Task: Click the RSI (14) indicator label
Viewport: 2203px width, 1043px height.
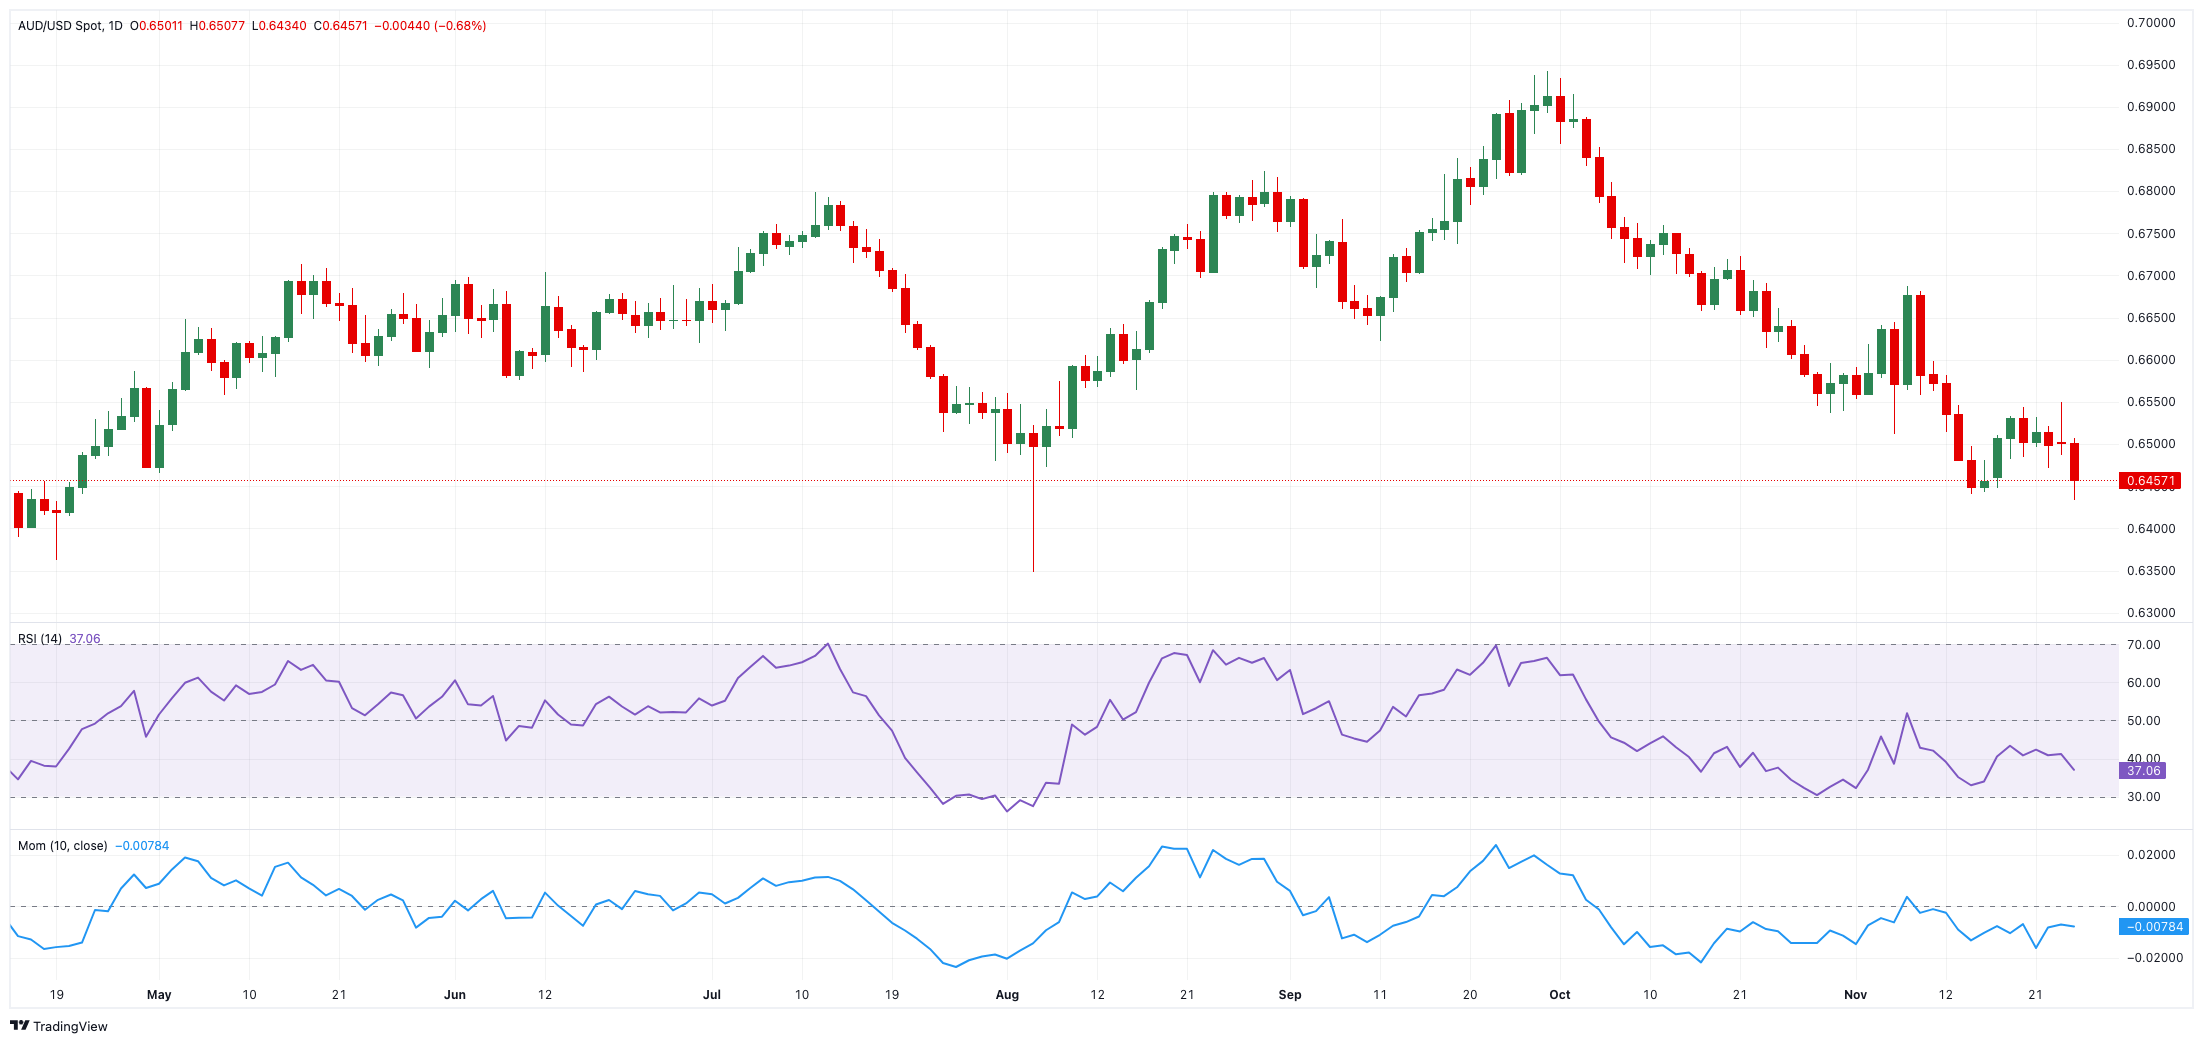Action: point(40,639)
